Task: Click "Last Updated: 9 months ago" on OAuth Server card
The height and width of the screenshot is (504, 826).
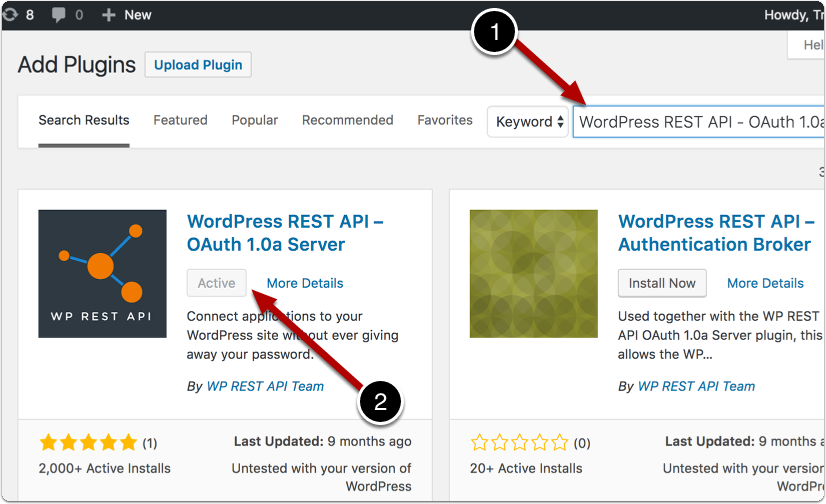Action: click(322, 441)
